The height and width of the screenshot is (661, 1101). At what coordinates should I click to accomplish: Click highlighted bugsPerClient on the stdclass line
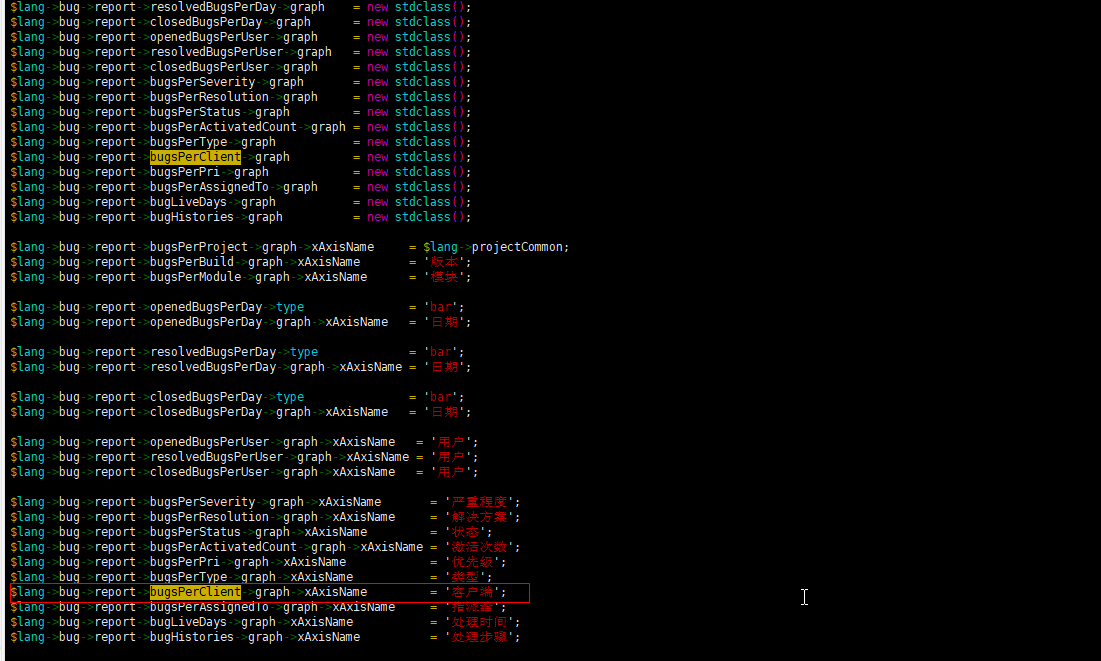point(195,157)
